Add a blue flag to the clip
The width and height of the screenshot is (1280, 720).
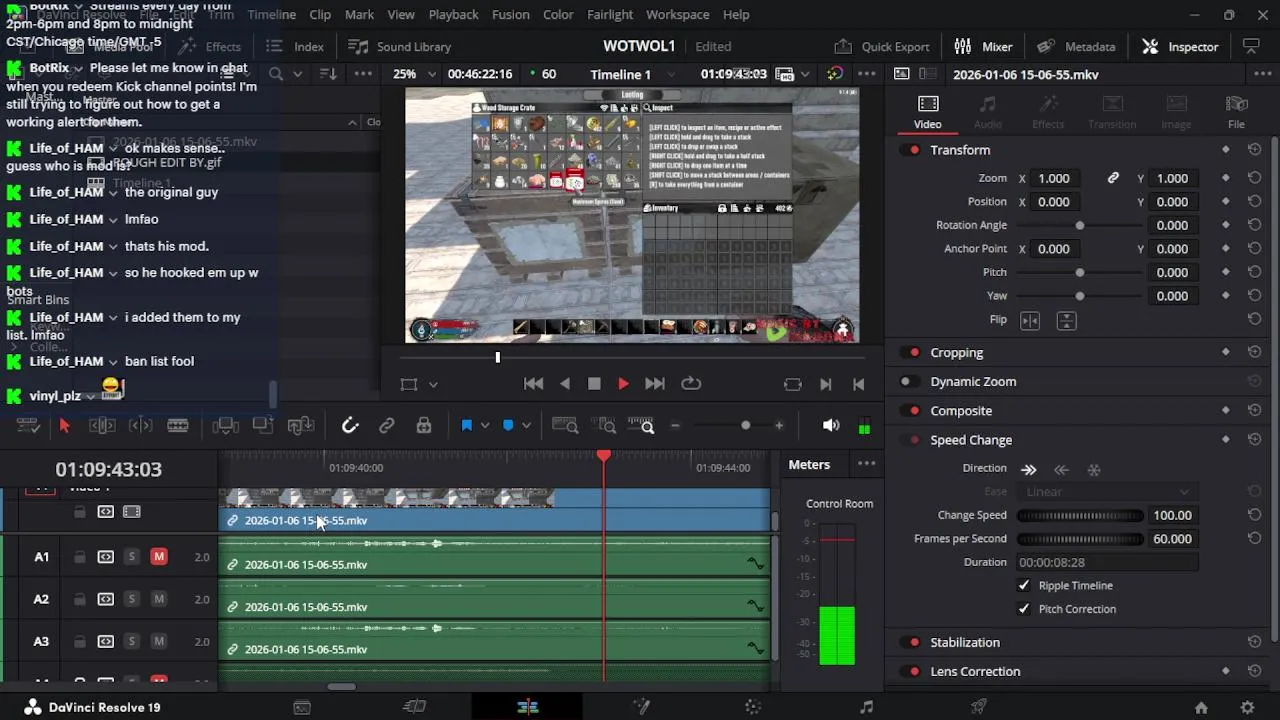467,426
